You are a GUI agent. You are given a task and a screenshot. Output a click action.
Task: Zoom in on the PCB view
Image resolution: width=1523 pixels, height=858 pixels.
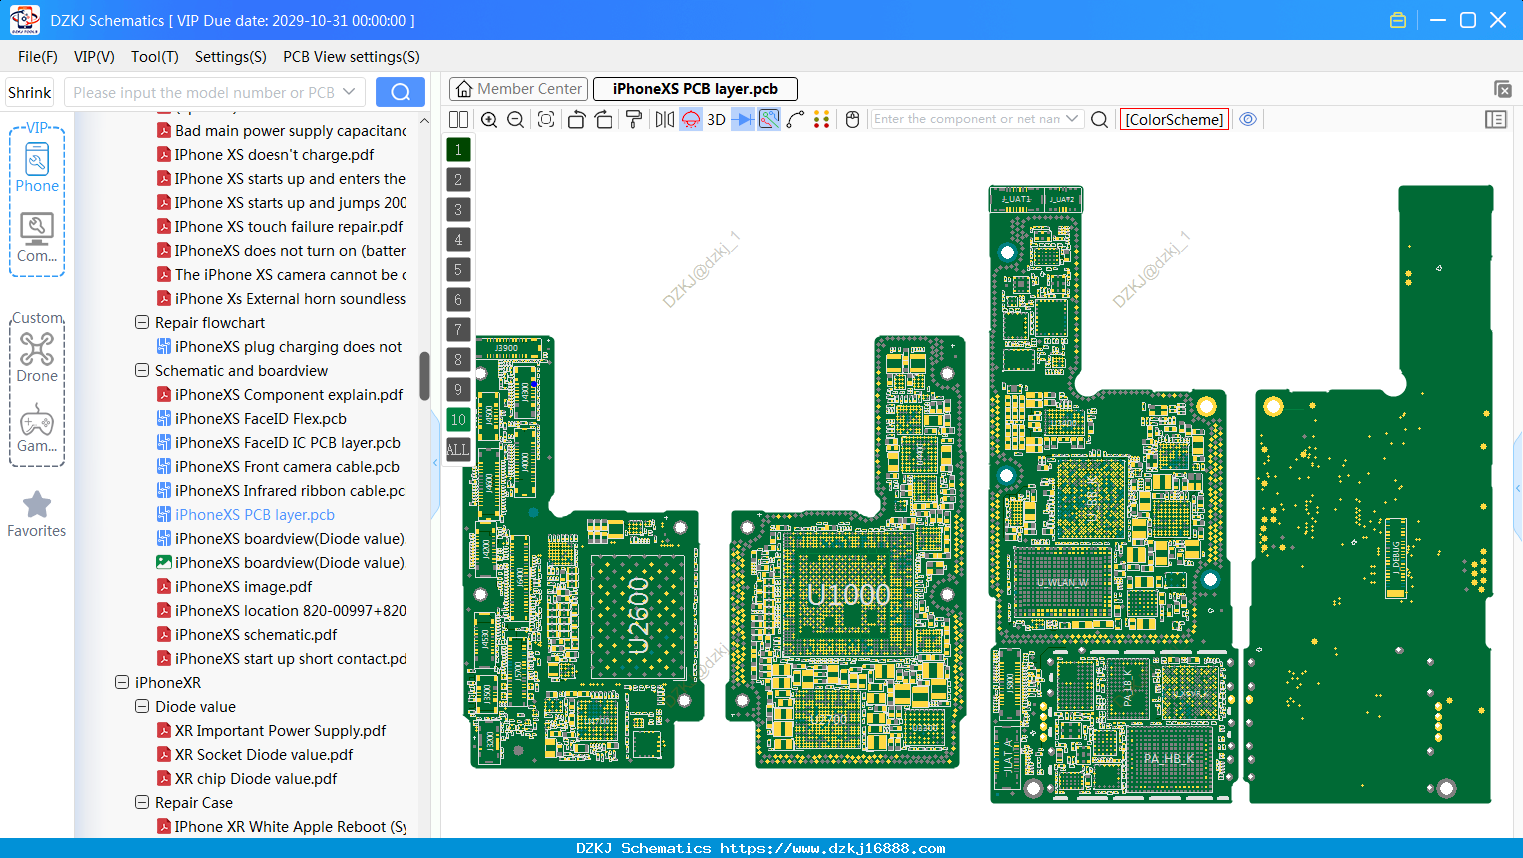[489, 119]
